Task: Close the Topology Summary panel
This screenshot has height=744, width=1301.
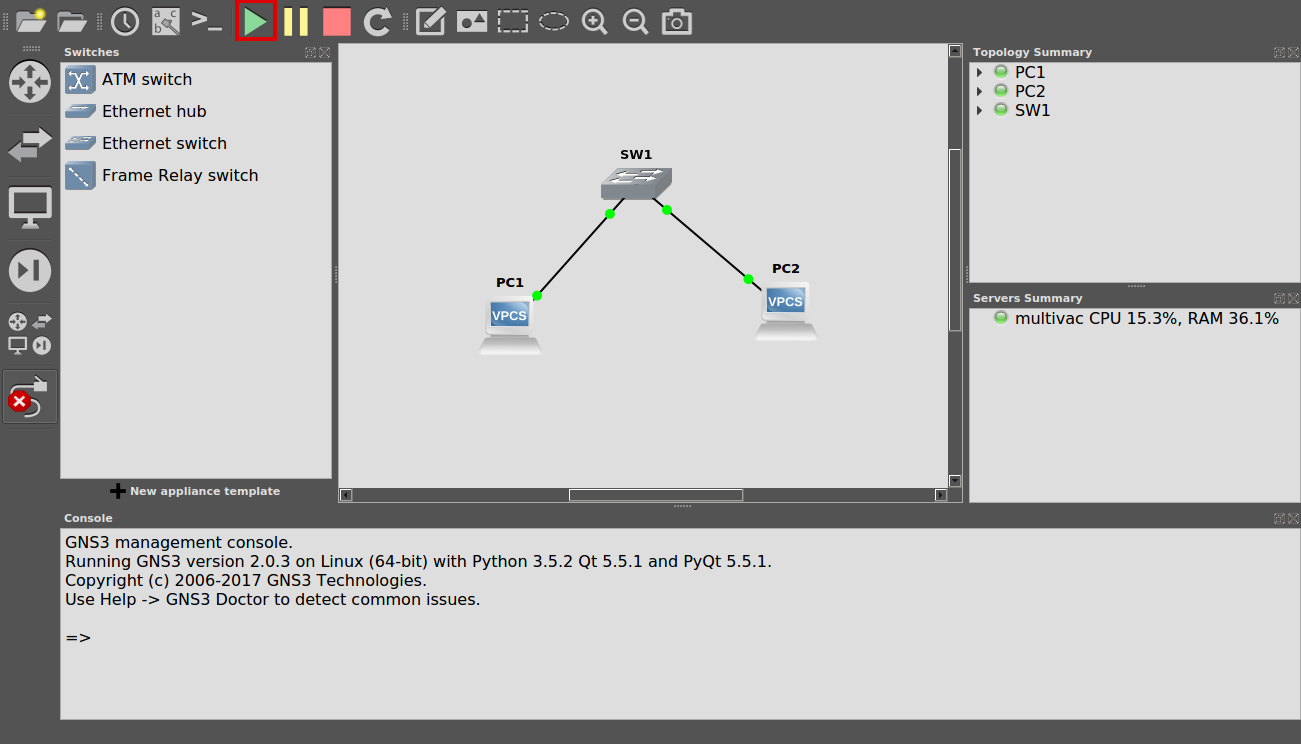Action: (x=1294, y=52)
